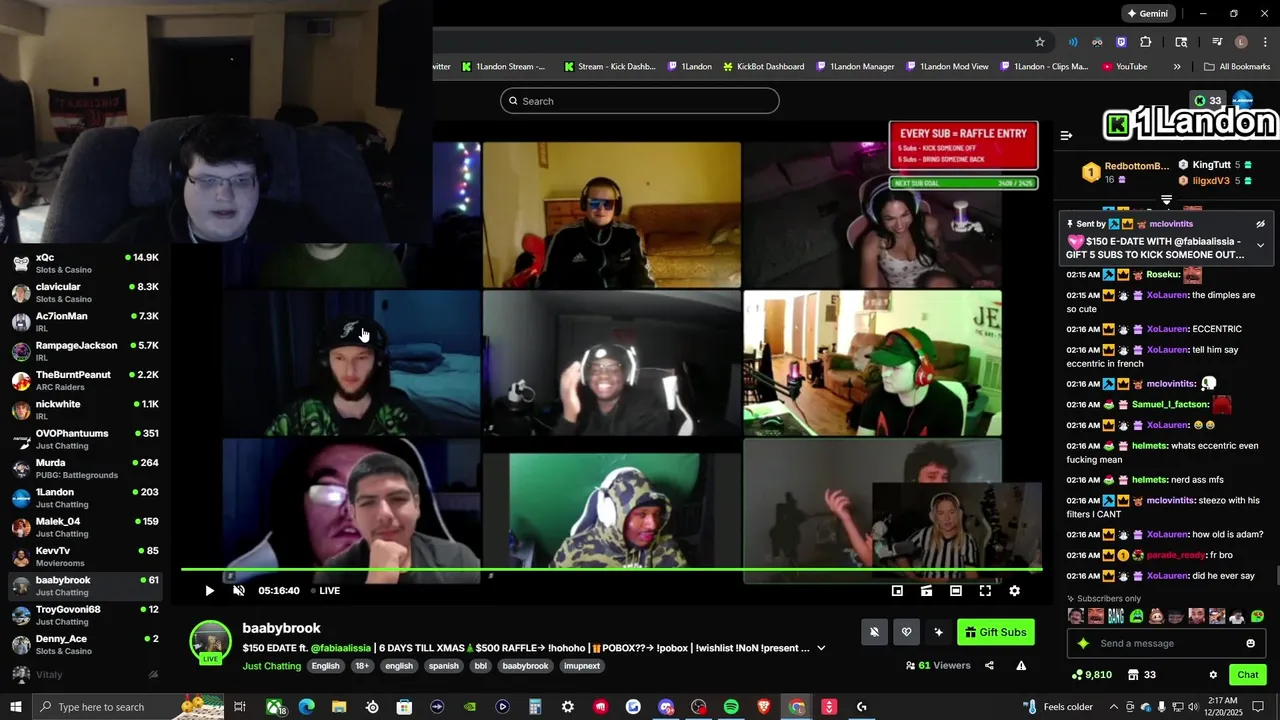Viewport: 1280px width, 720px height.
Task: Open the 1Landon Manager bookmark
Action: click(855, 67)
